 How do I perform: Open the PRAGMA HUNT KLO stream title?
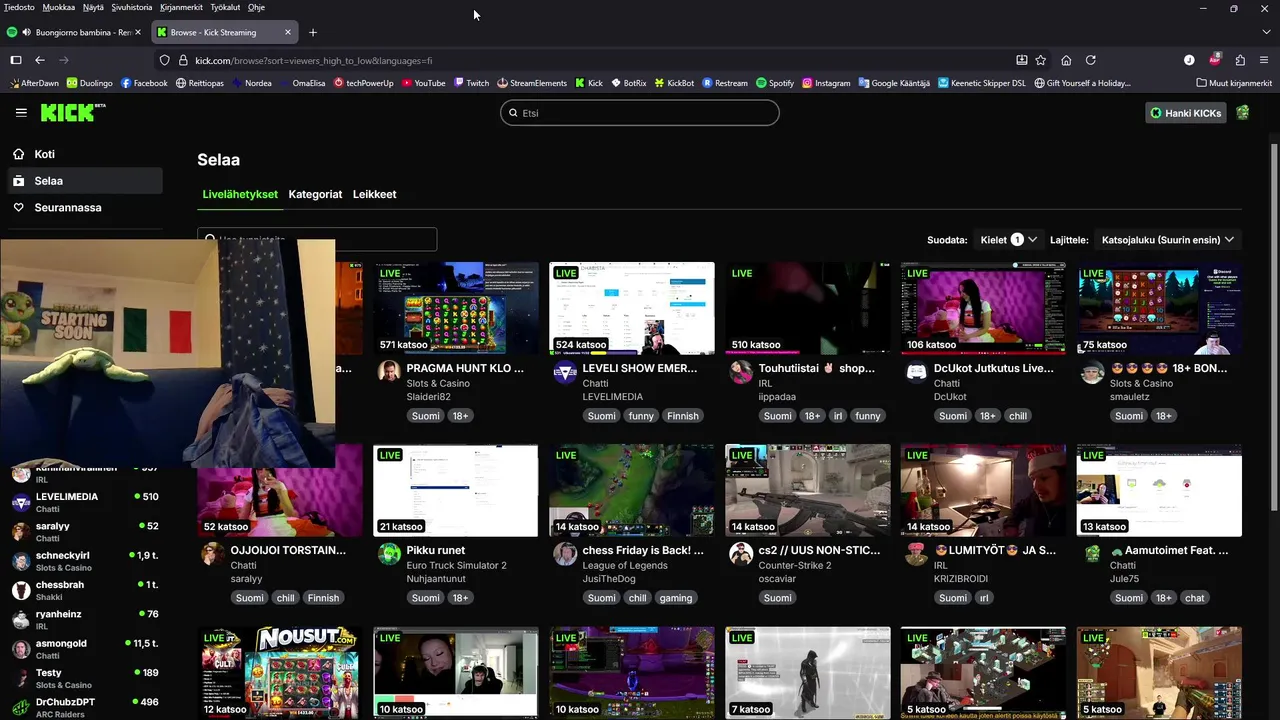pyautogui.click(x=465, y=368)
